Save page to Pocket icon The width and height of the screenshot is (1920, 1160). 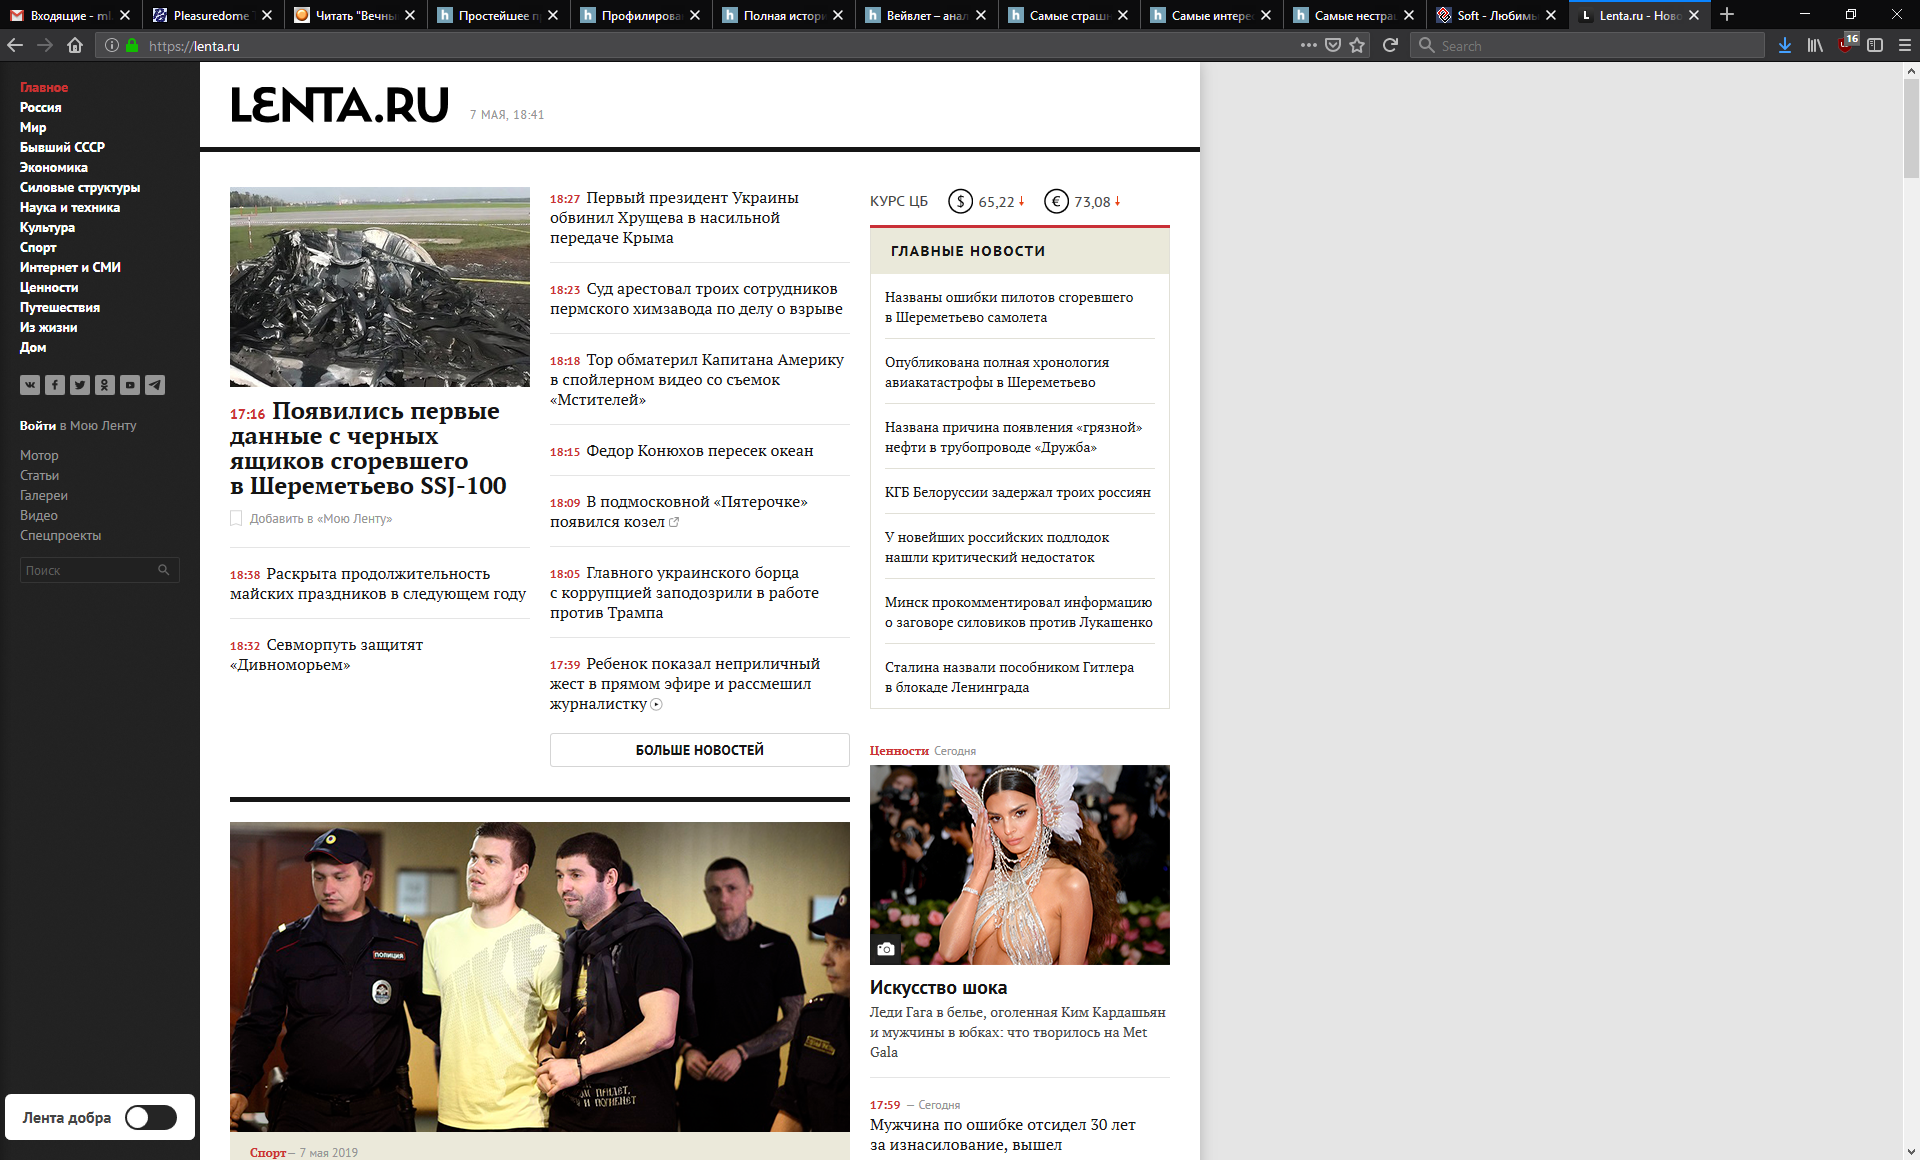point(1333,45)
